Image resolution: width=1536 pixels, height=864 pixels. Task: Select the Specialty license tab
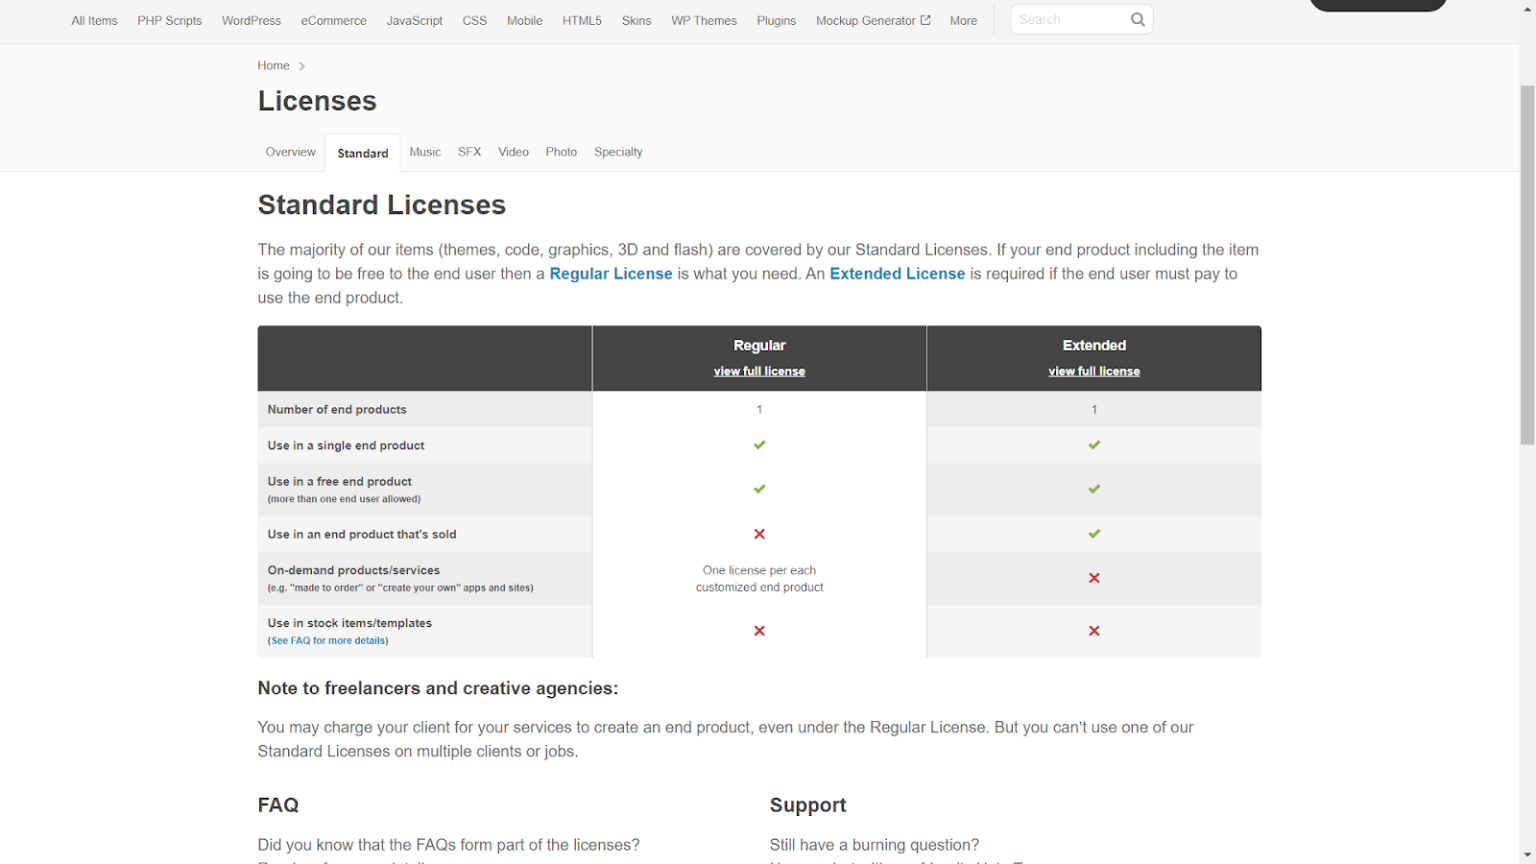coord(618,152)
